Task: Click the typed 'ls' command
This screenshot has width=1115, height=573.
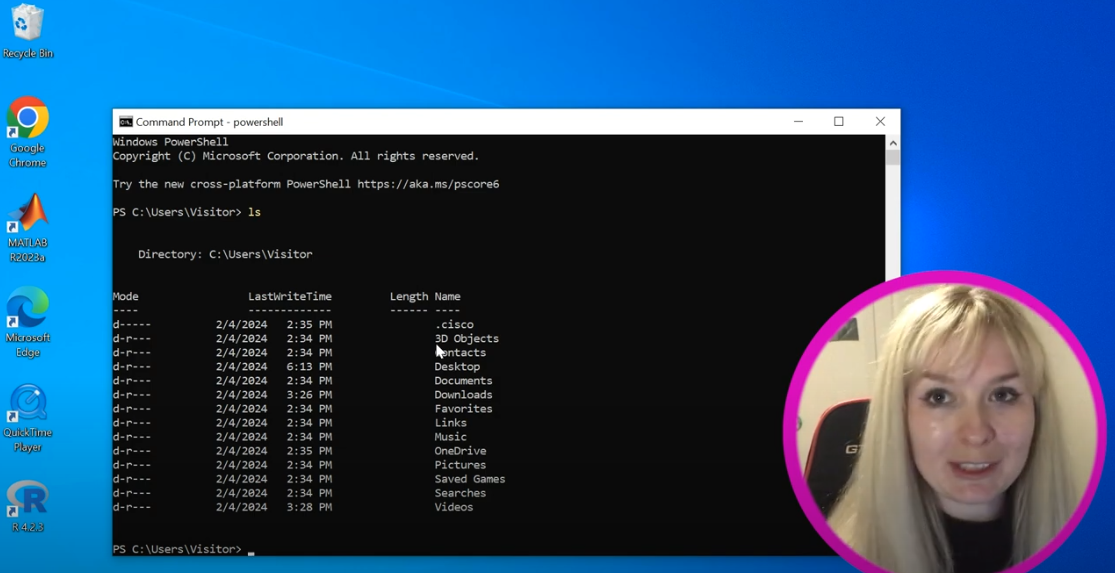Action: tap(254, 212)
